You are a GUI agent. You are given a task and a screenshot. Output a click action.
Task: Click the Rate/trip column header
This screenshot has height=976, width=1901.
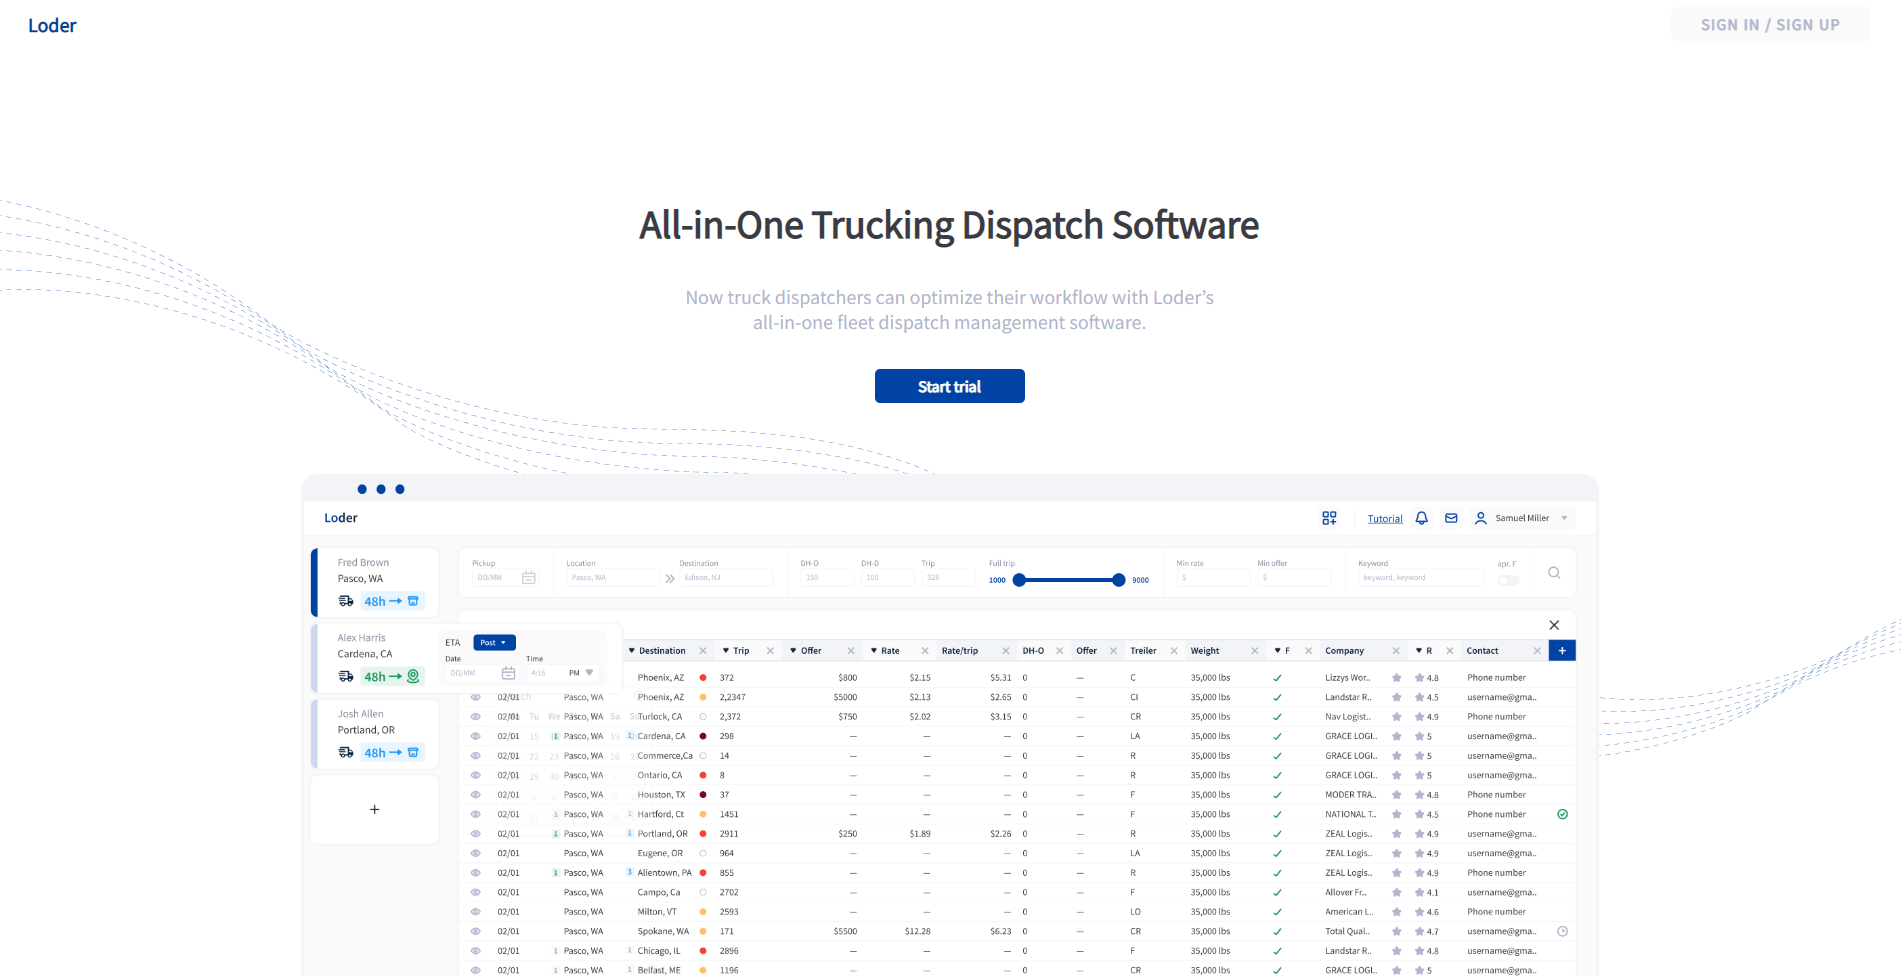coord(960,651)
